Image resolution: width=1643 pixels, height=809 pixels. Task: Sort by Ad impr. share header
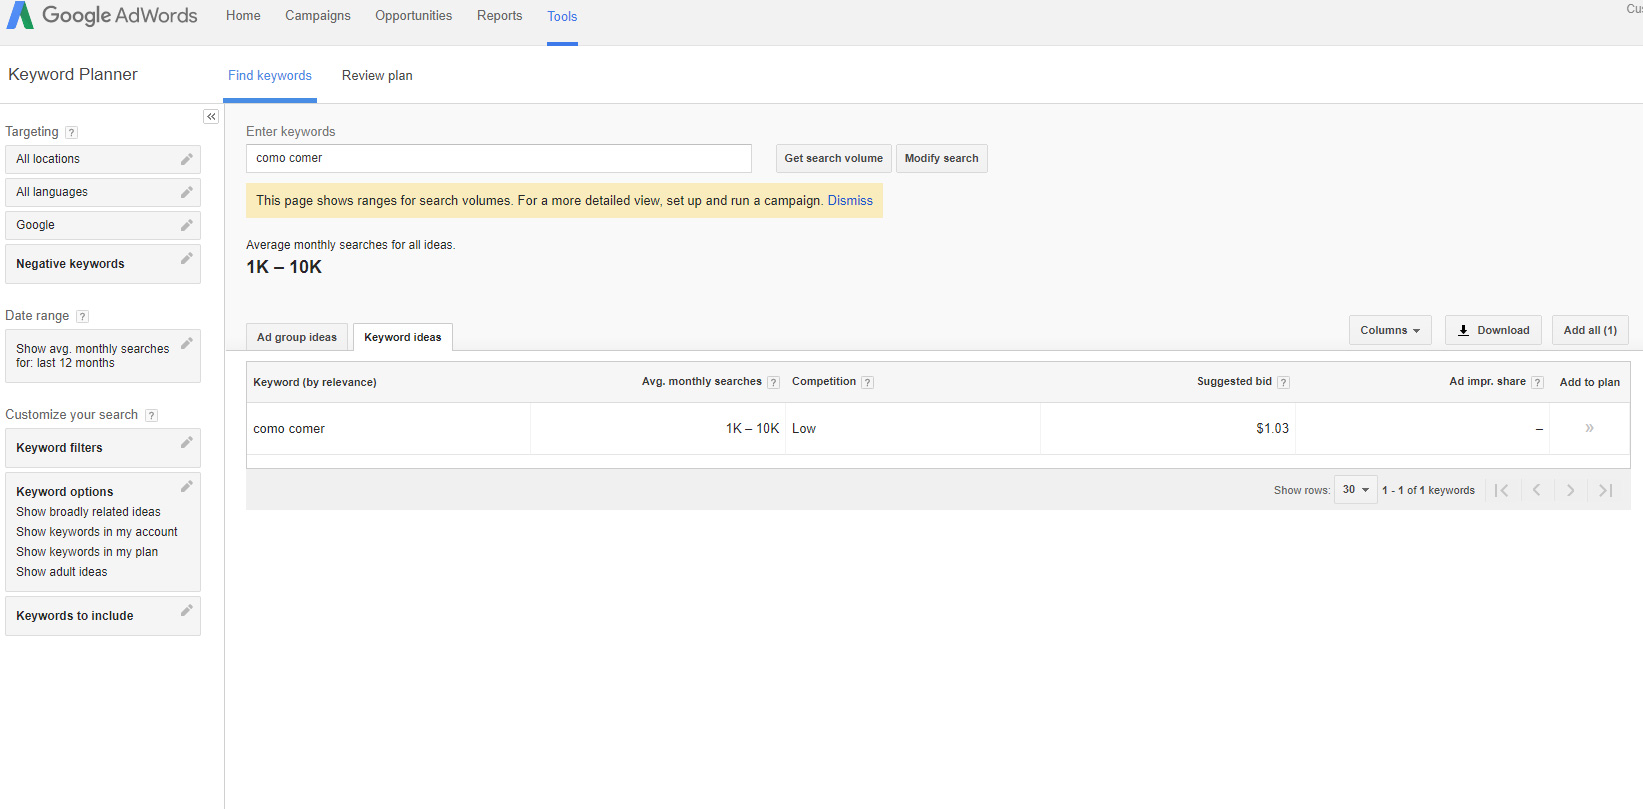[x=1487, y=382]
